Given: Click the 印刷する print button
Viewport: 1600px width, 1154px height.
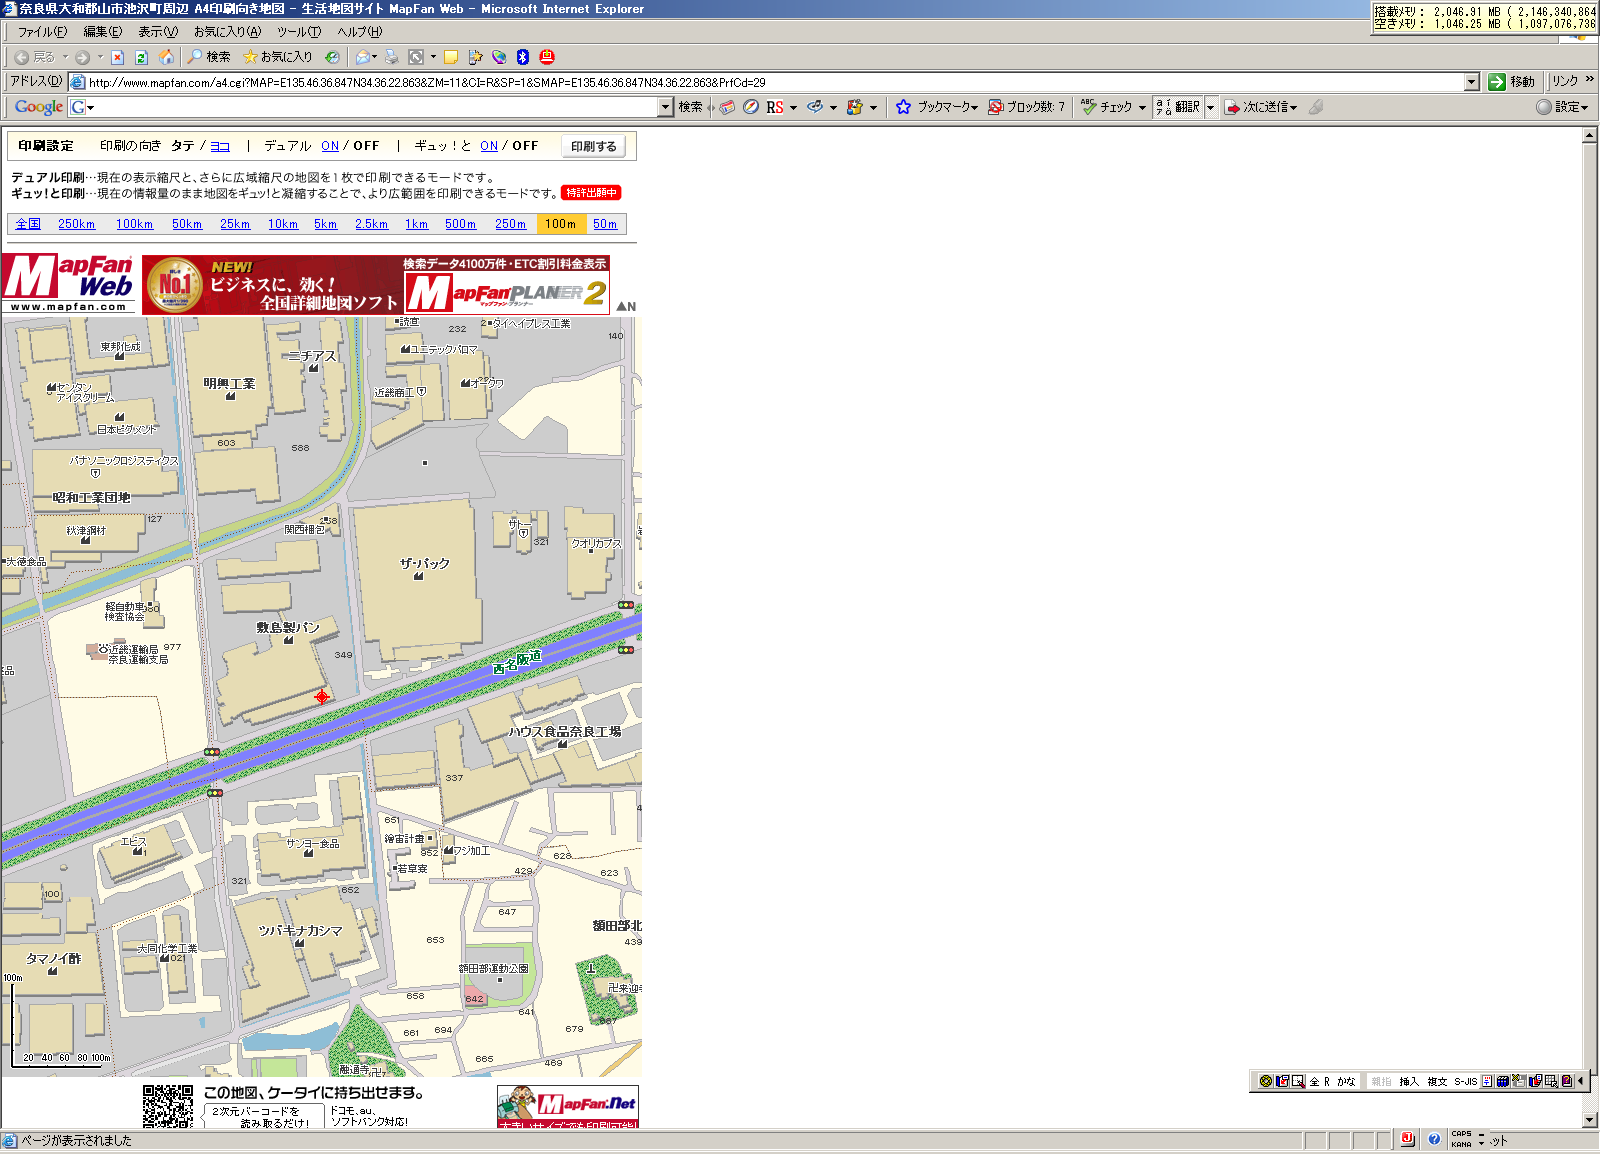Looking at the screenshot, I should 594,147.
